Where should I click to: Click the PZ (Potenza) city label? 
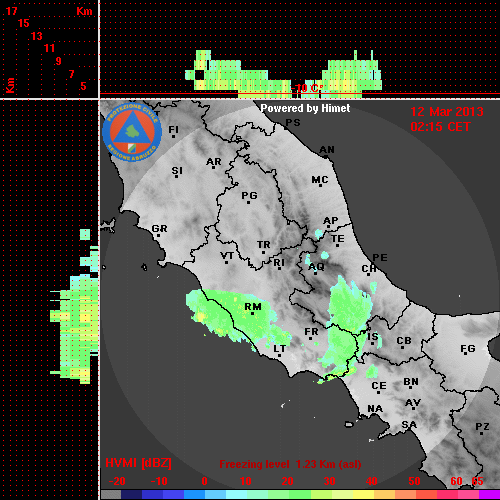482,428
